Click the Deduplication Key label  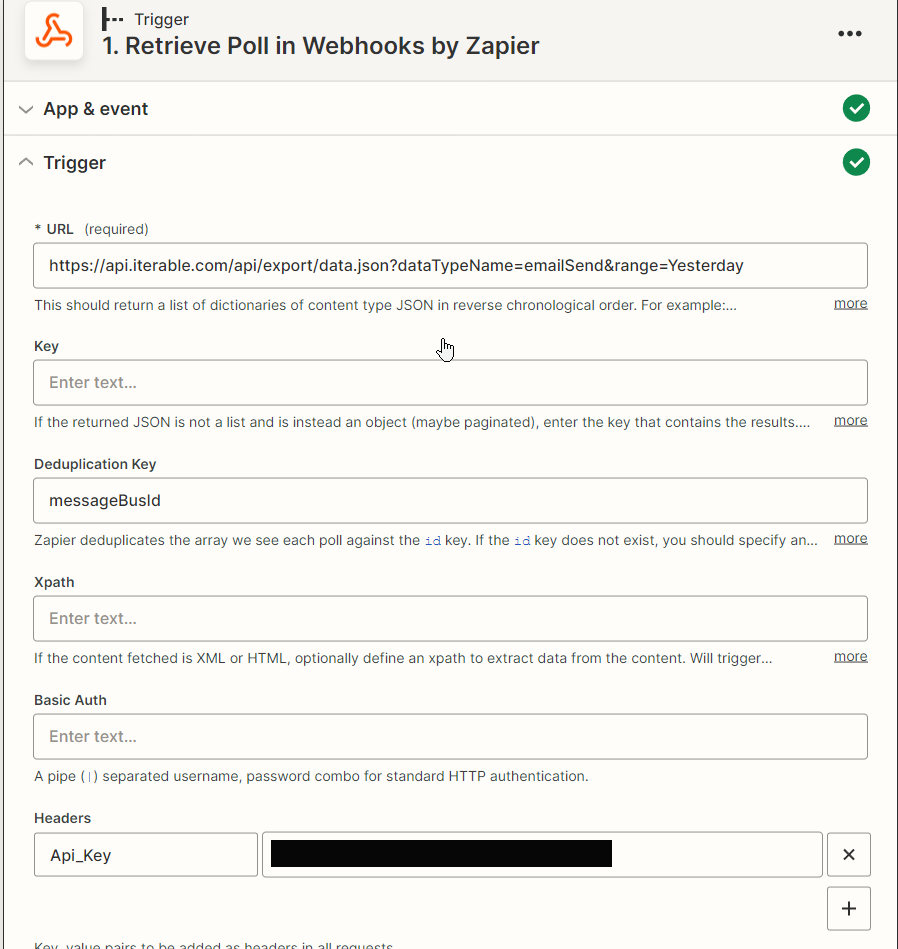tap(95, 464)
